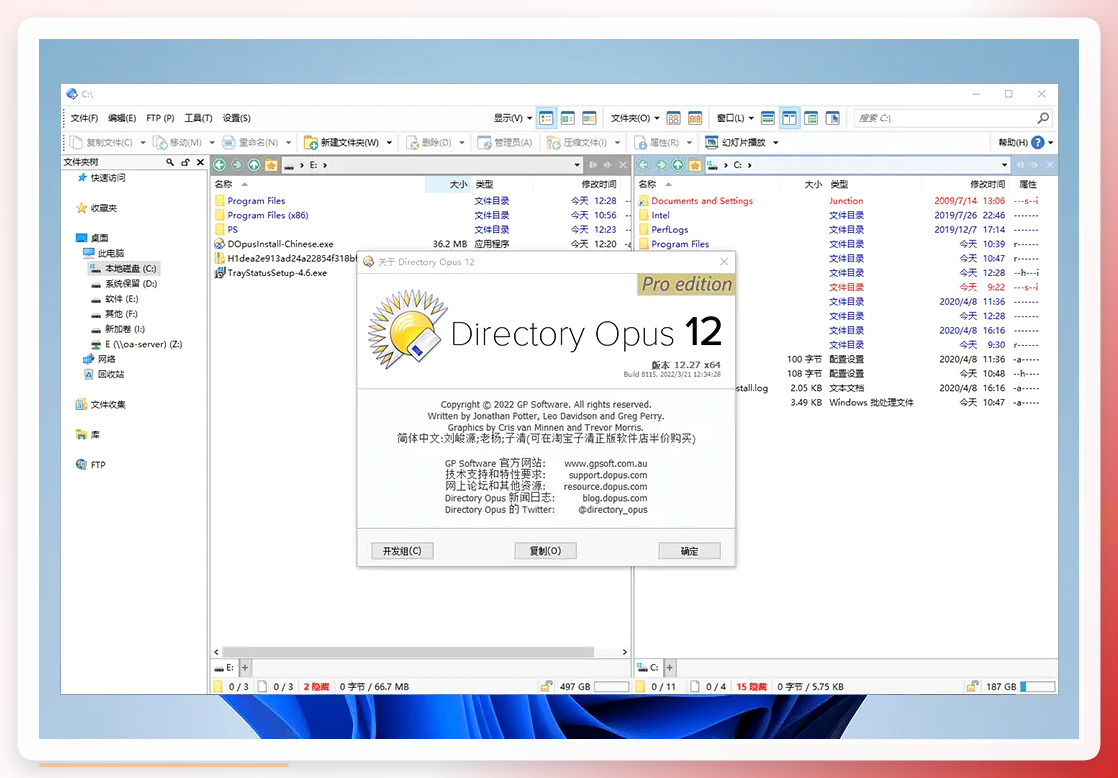Go up a level in E: pane
The width and height of the screenshot is (1118, 778).
pos(254,165)
